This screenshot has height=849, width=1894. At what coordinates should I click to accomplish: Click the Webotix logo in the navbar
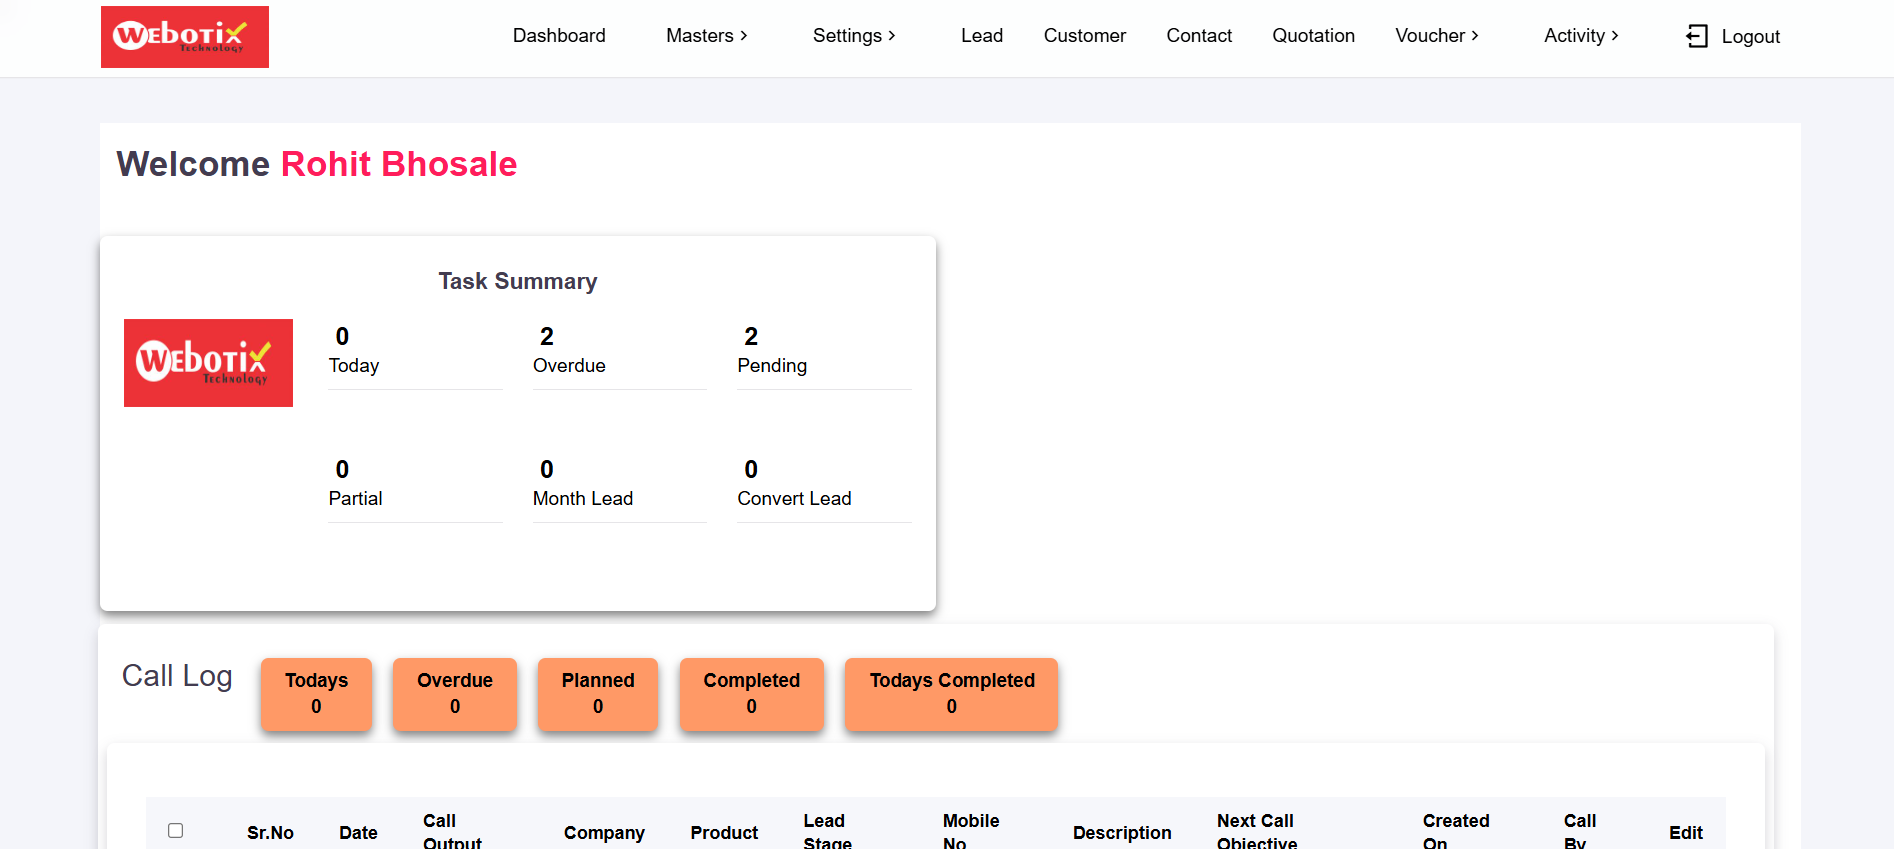point(185,37)
